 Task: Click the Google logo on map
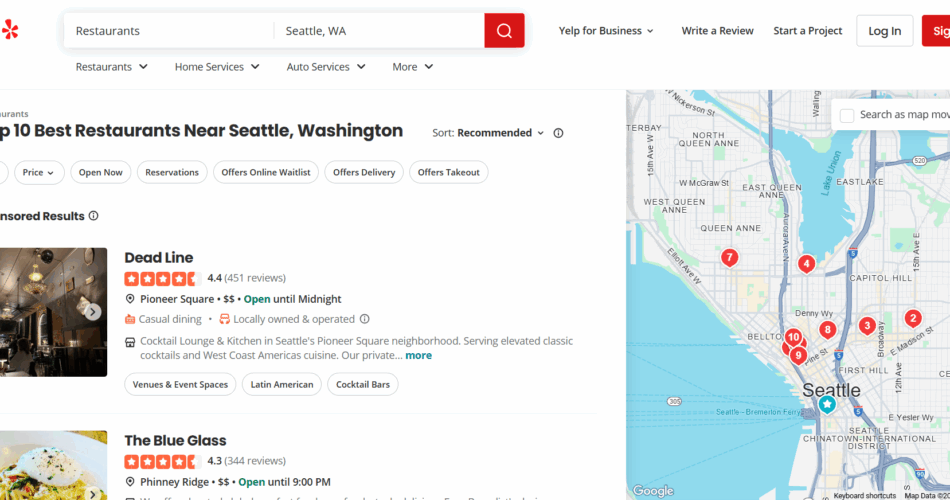point(653,490)
